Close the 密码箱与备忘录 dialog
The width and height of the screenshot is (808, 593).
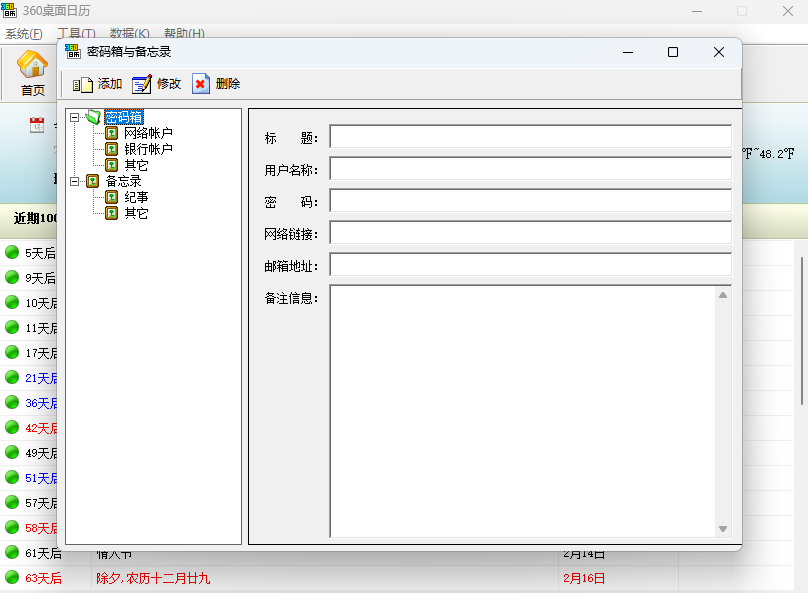pos(719,52)
